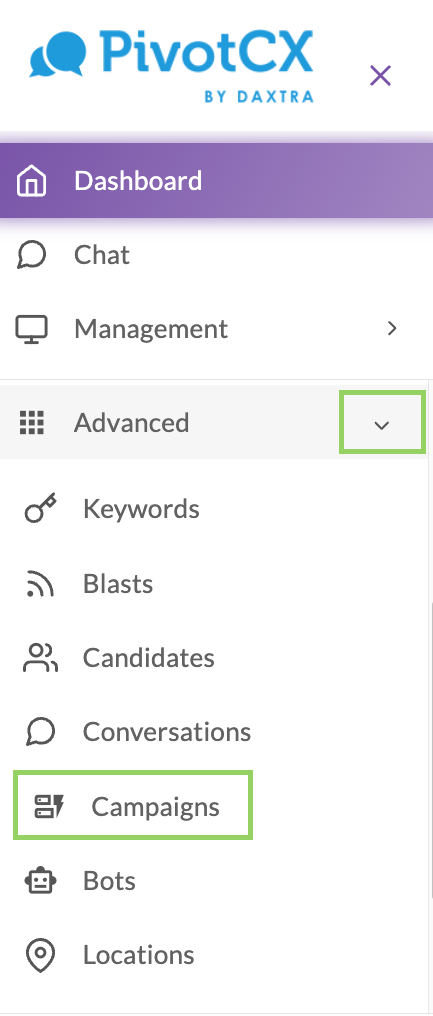
Task: Click the Candidates people icon
Action: (x=40, y=658)
